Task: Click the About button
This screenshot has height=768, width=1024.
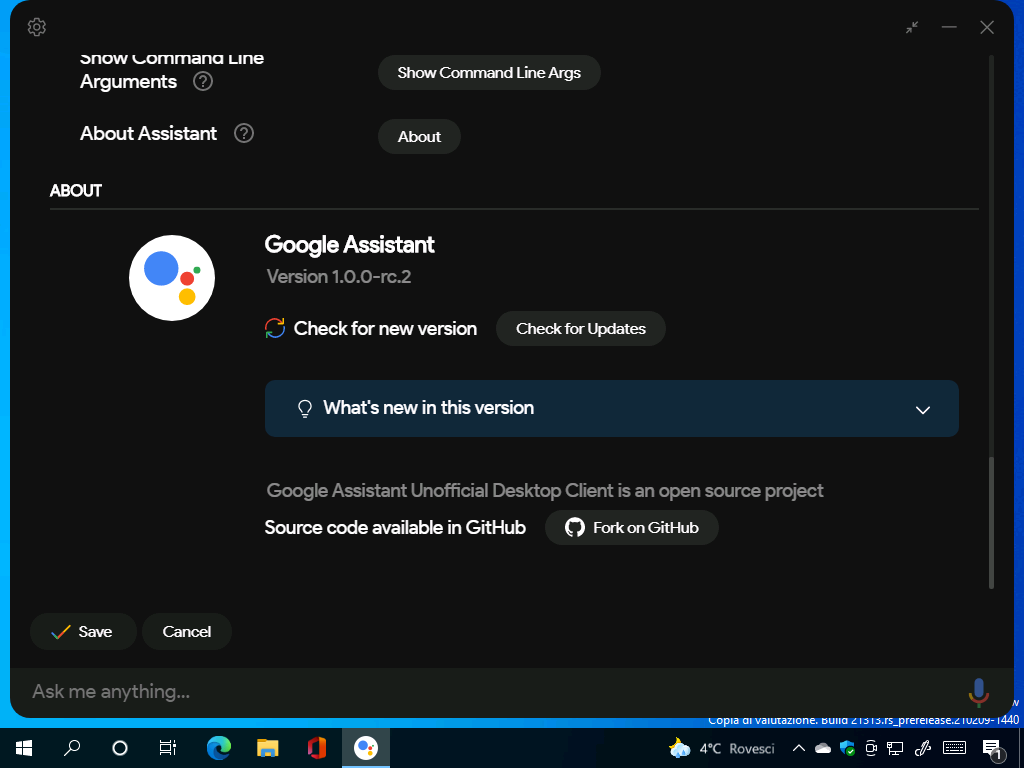Action: click(x=419, y=136)
